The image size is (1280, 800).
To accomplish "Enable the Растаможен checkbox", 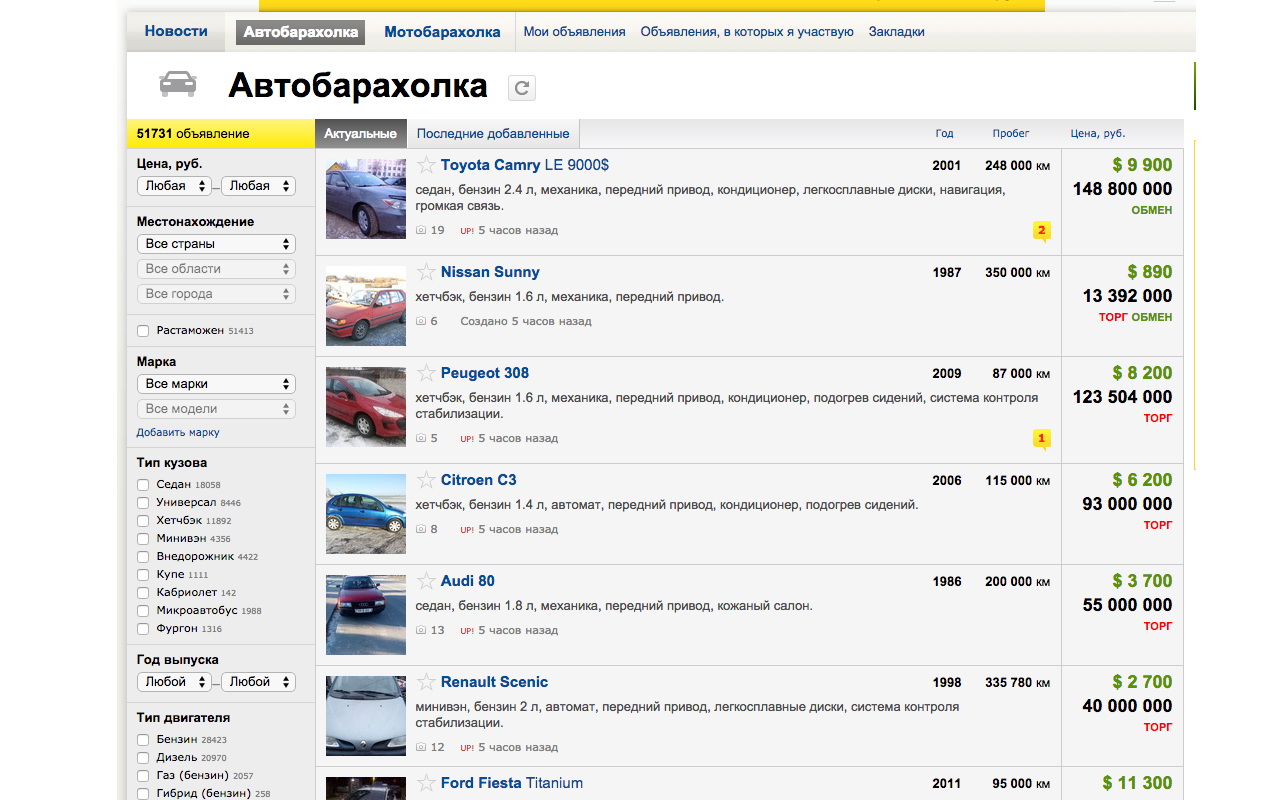I will point(143,331).
